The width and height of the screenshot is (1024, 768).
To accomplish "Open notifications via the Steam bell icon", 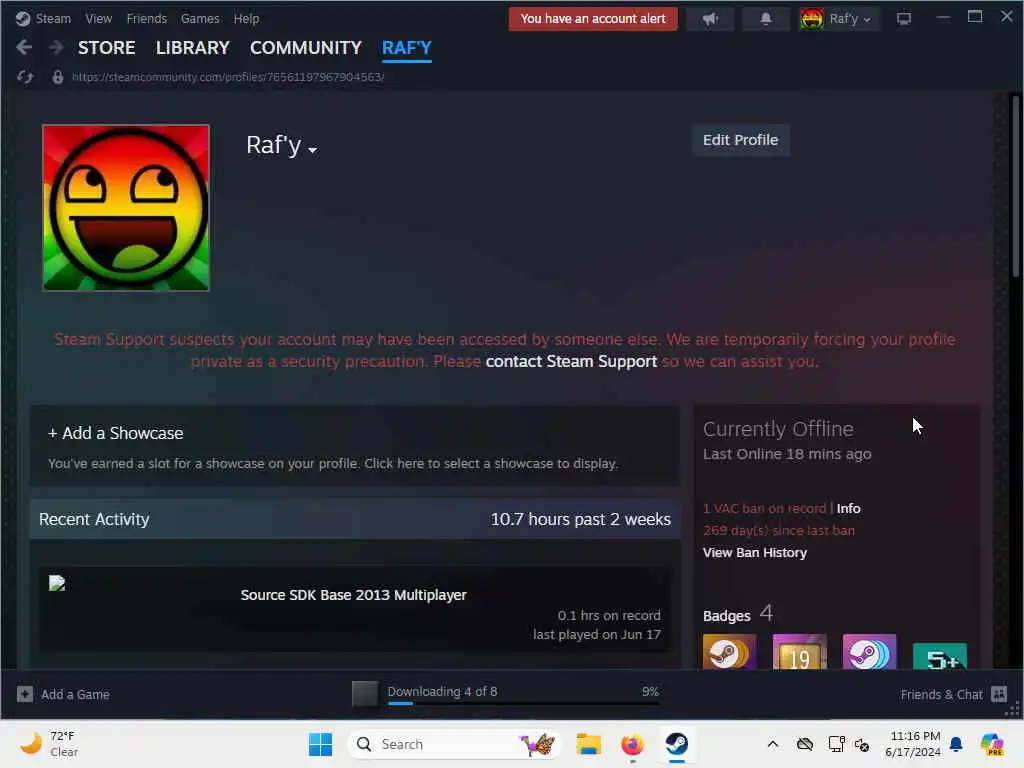I will click(765, 19).
